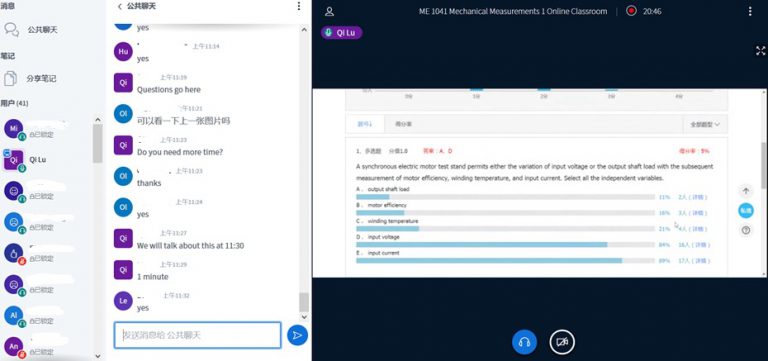
Task: Open chat options three-dot menu
Action: 299,6
